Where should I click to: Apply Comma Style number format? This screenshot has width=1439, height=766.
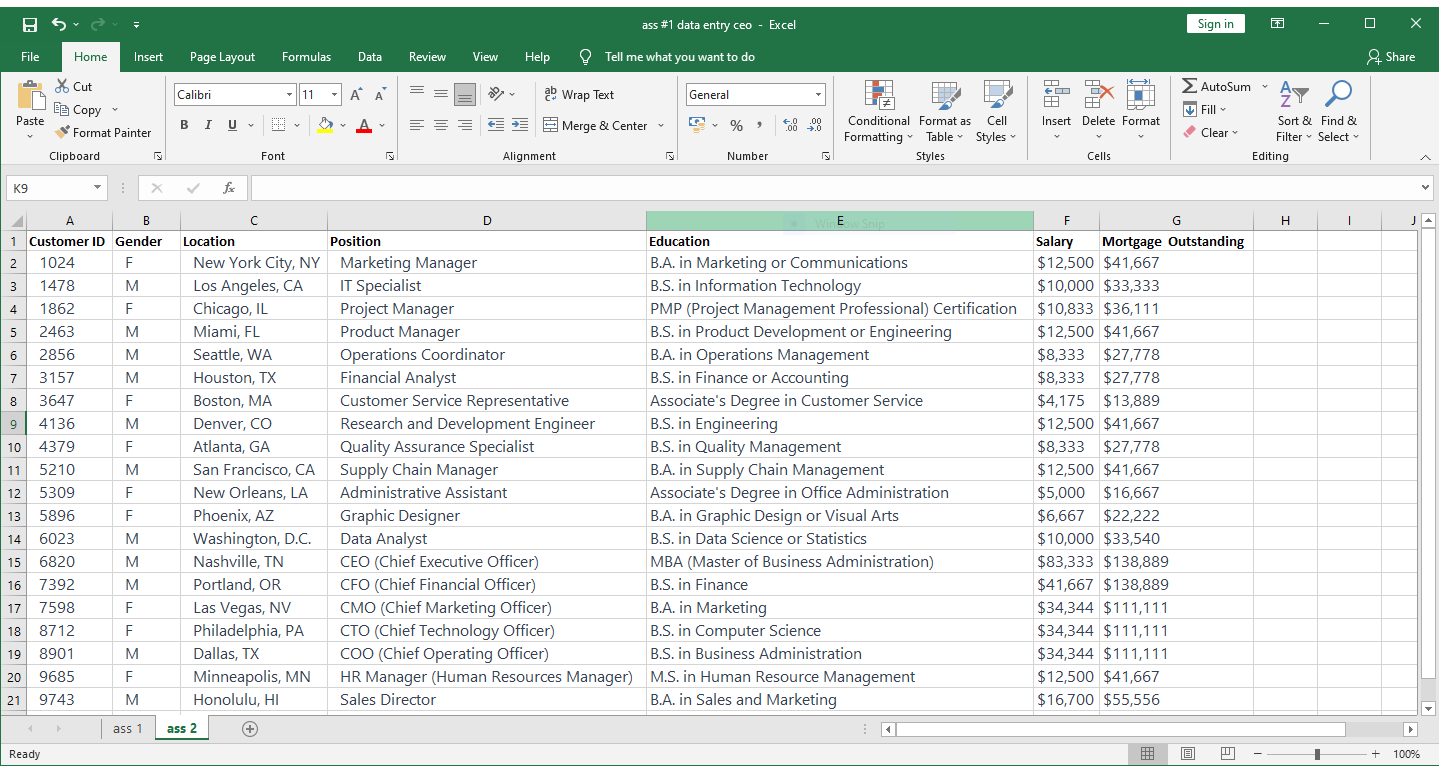(760, 125)
